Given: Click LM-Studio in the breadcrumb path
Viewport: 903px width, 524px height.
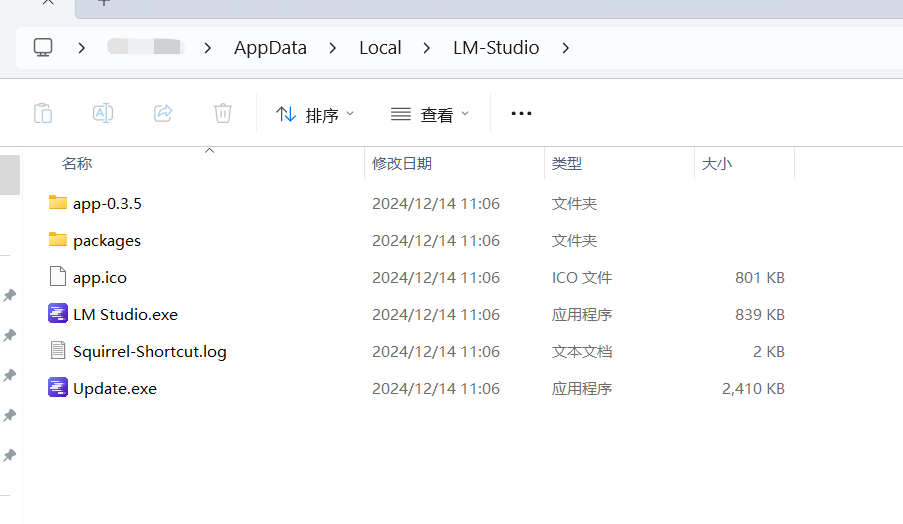Looking at the screenshot, I should pyautogui.click(x=496, y=48).
